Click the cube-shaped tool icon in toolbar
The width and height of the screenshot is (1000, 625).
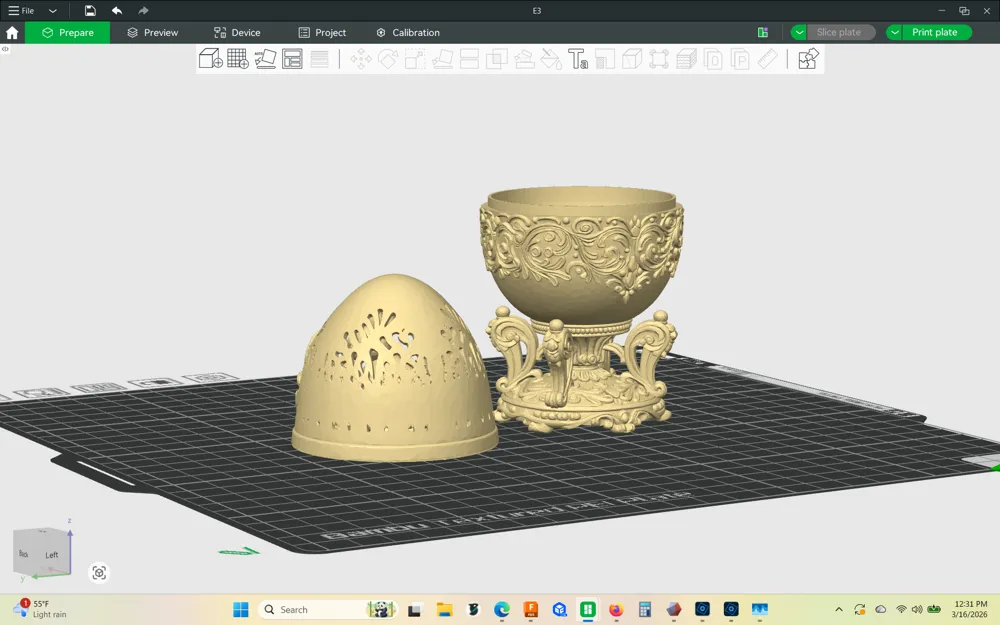click(x=632, y=59)
